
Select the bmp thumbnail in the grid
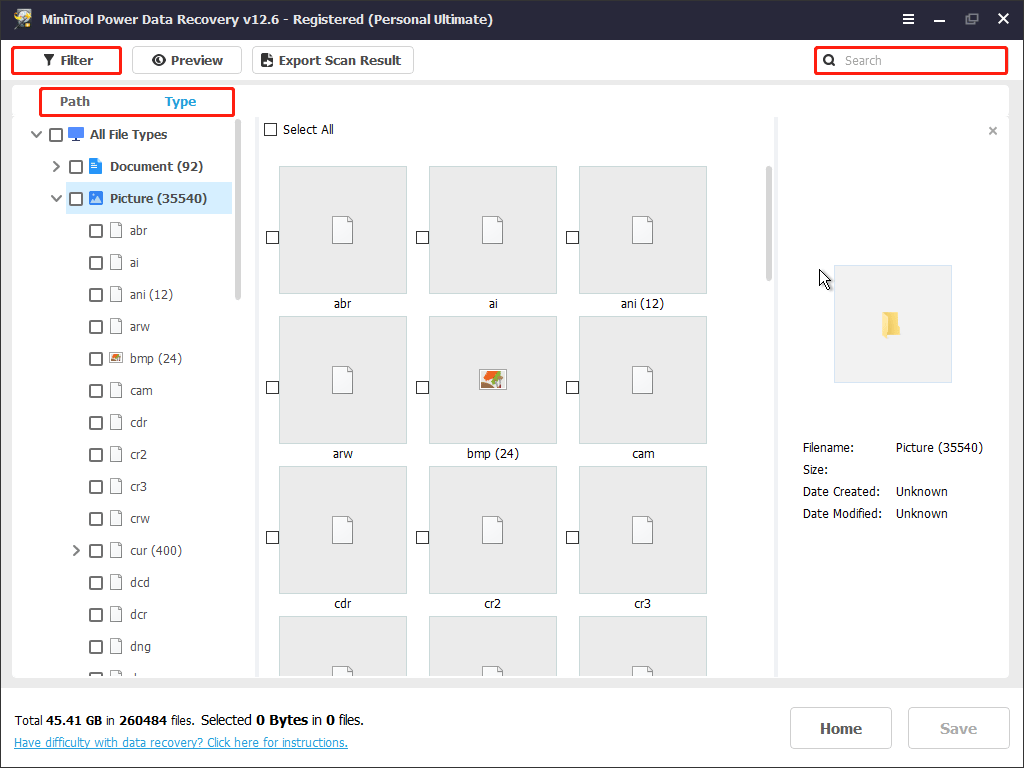tap(492, 379)
